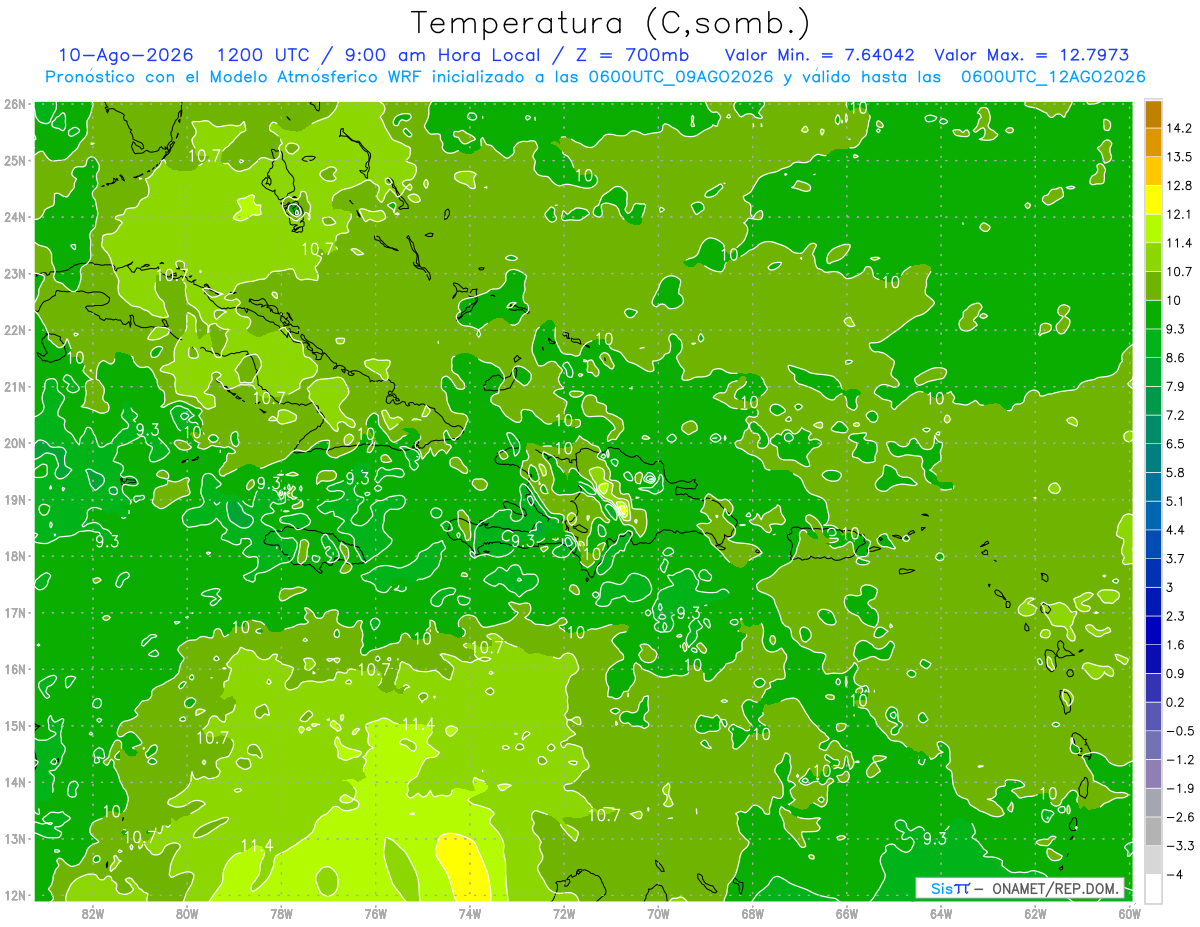
Task: Click the '19N' latitude axis label
Action: (15, 500)
